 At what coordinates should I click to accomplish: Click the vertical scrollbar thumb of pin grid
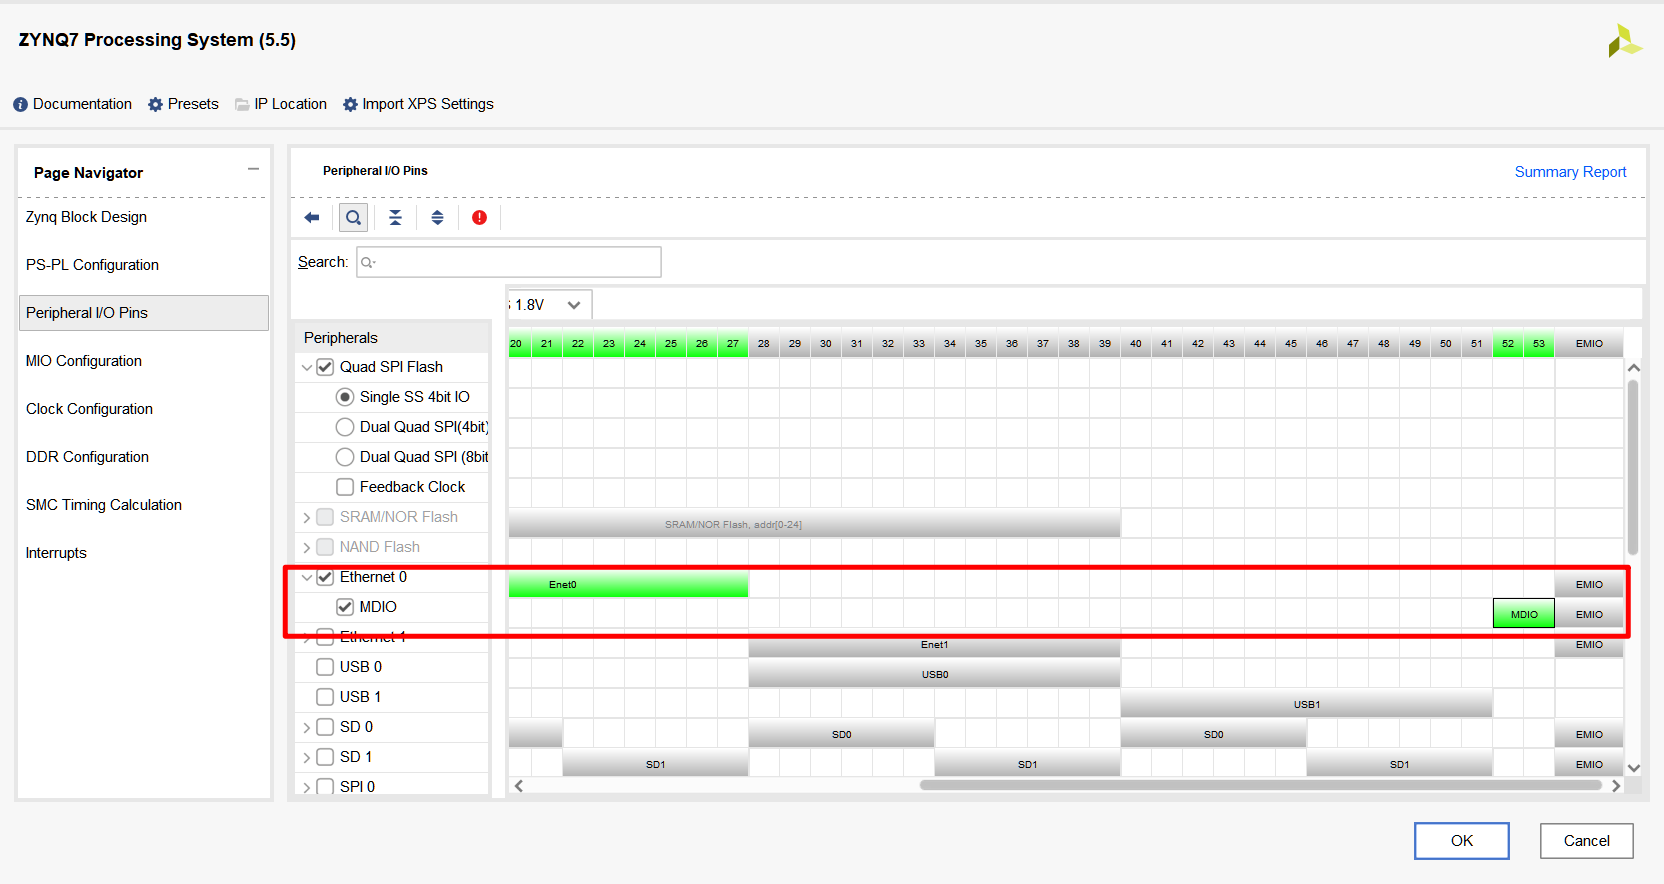(1633, 467)
